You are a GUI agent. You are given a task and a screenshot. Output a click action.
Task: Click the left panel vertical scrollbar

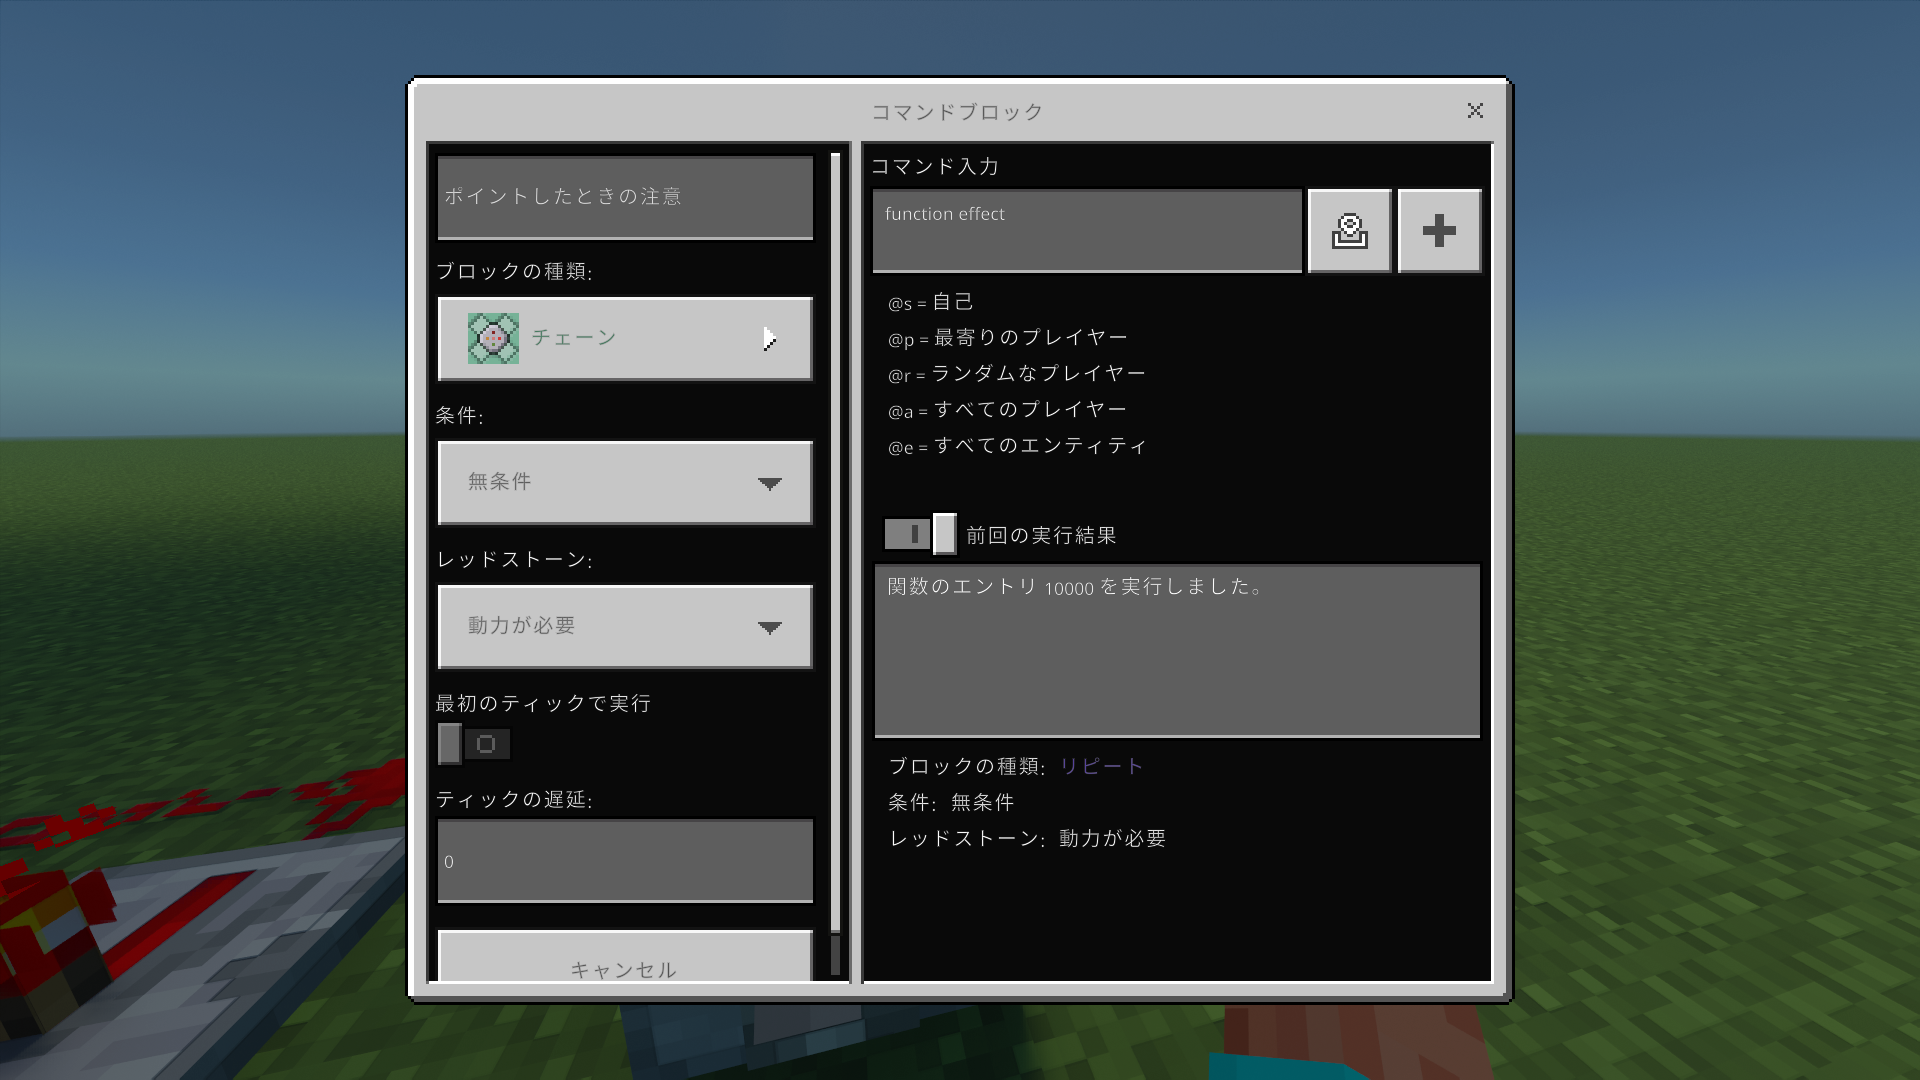coord(836,540)
